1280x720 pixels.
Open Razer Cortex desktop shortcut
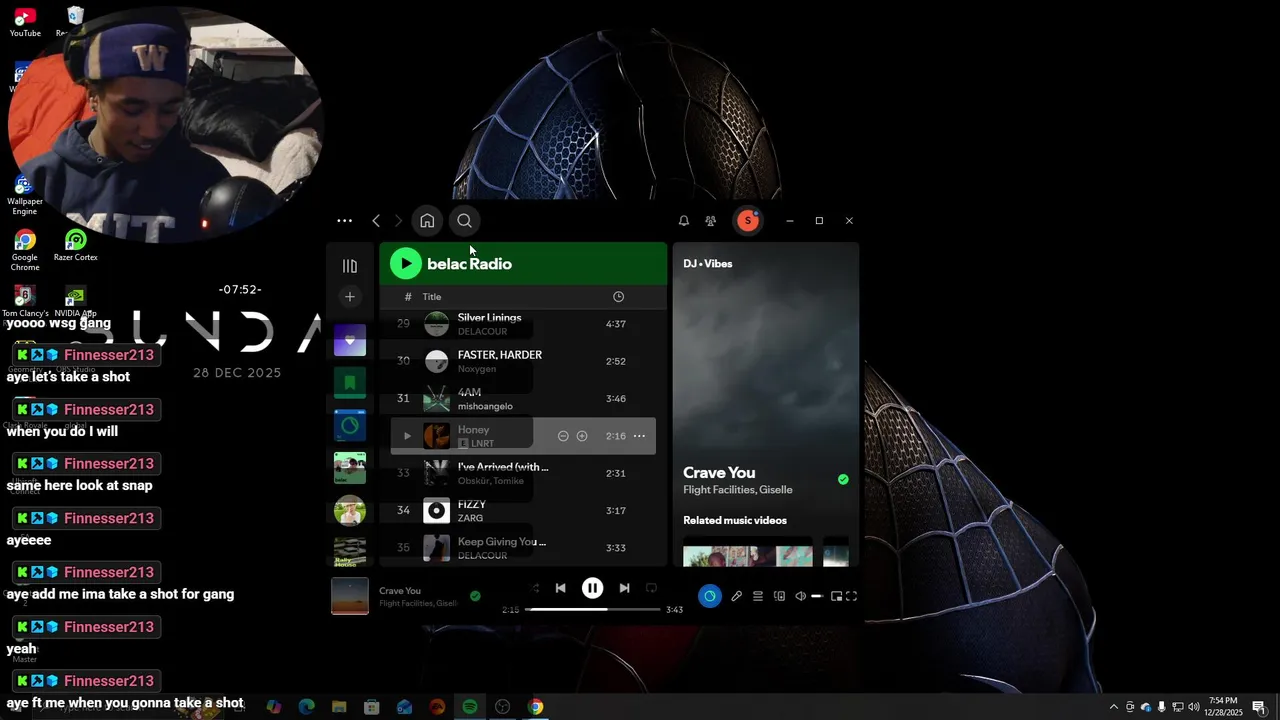(x=76, y=245)
